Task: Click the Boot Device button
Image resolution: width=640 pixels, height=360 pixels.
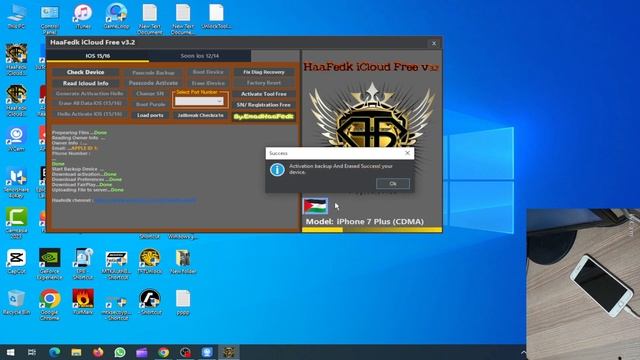Action: (x=208, y=72)
